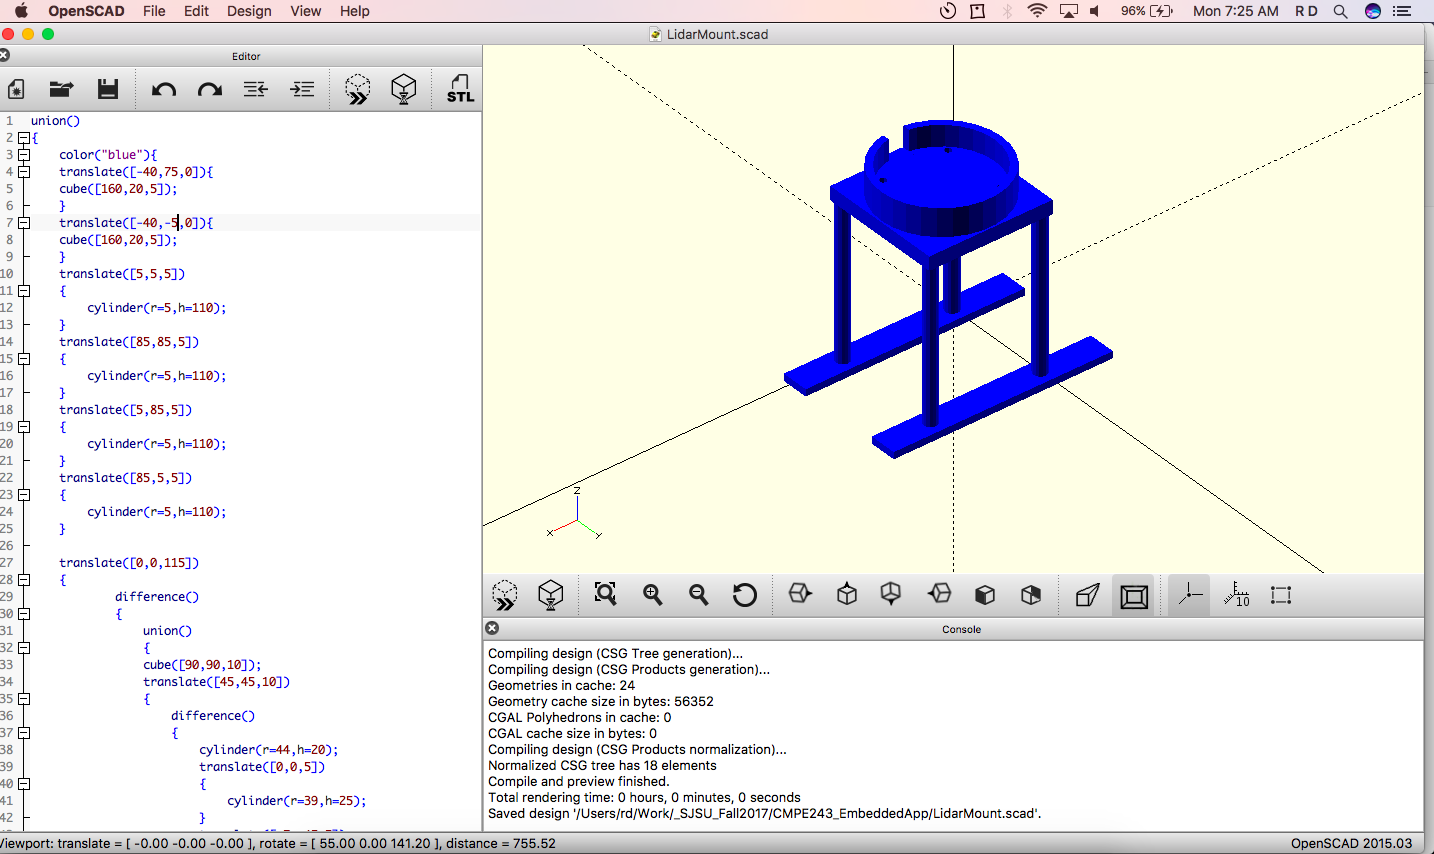The width and height of the screenshot is (1434, 854).
Task: Click the Export as STL icon
Action: pos(460,89)
